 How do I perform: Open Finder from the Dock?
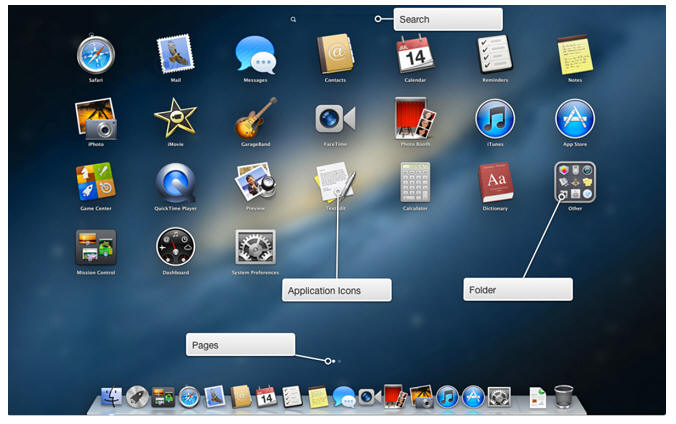click(112, 397)
